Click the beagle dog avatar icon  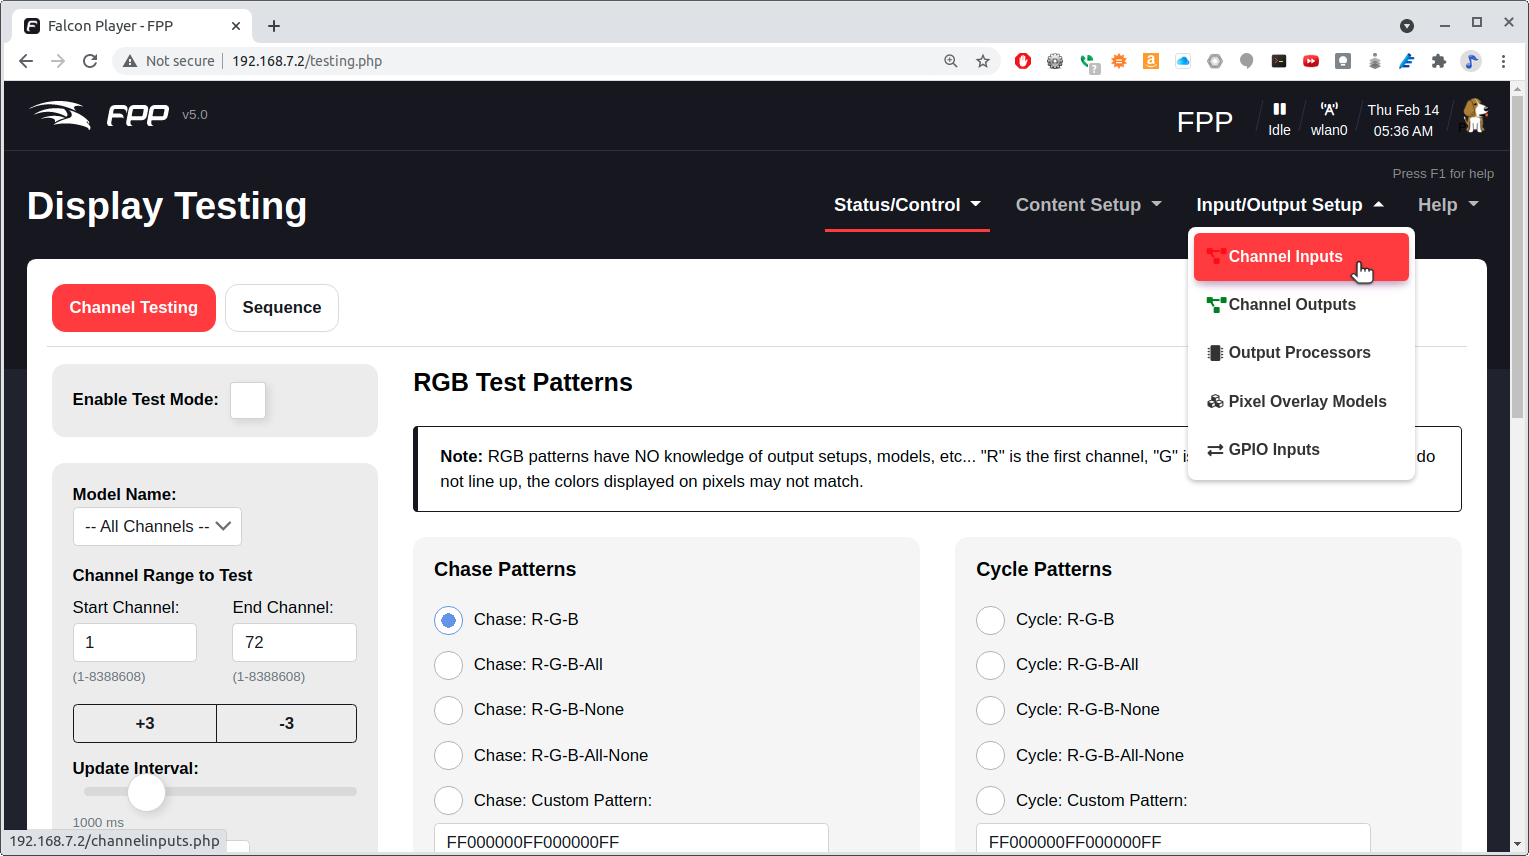pyautogui.click(x=1474, y=117)
